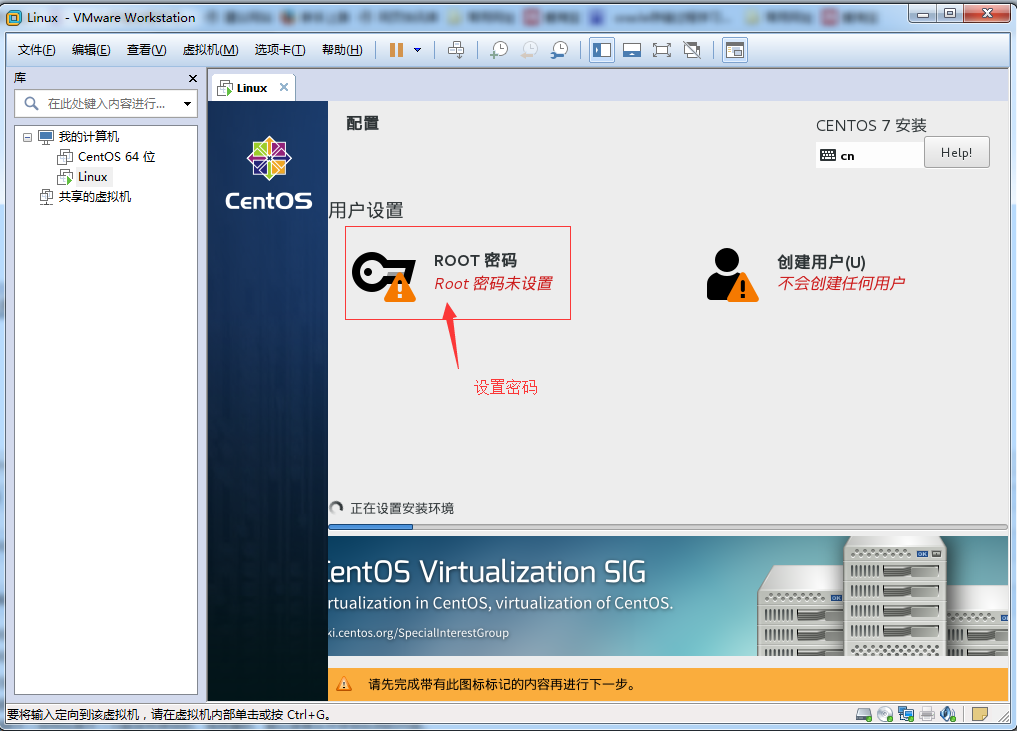The height and width of the screenshot is (731, 1017).
Task: Revert to the previous snapshot icon
Action: point(529,50)
